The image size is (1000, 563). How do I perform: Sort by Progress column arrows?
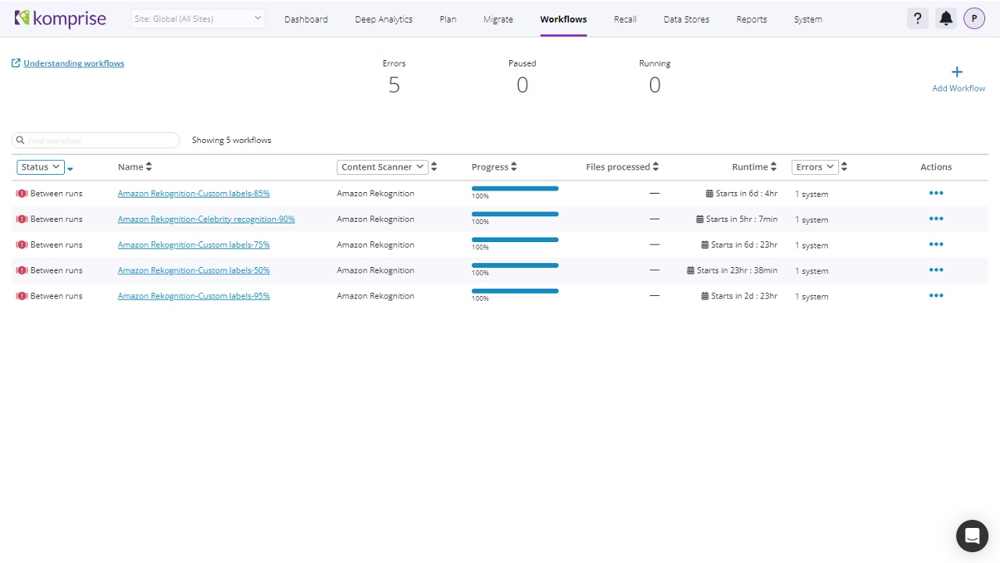point(513,166)
